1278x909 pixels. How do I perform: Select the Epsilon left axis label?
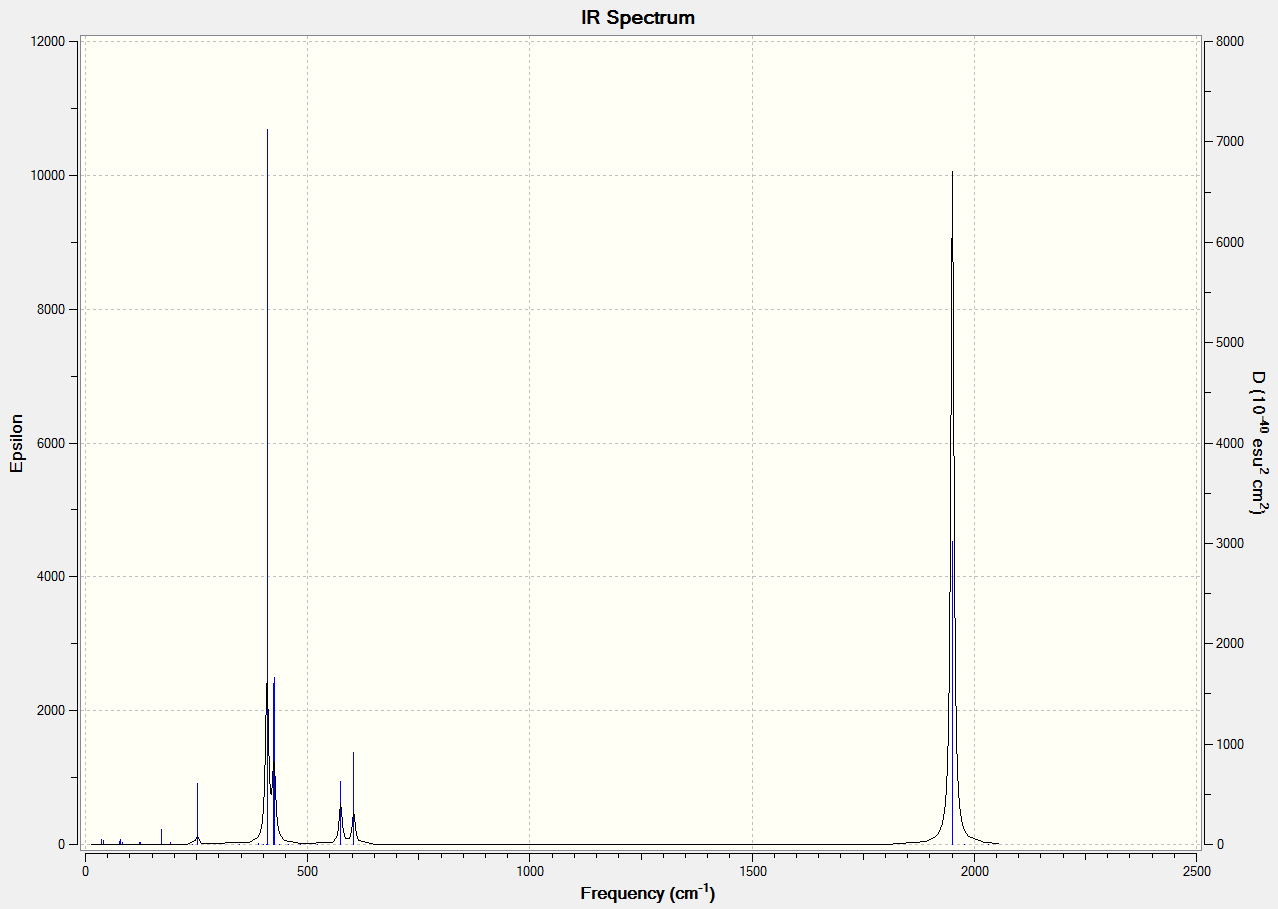16,443
